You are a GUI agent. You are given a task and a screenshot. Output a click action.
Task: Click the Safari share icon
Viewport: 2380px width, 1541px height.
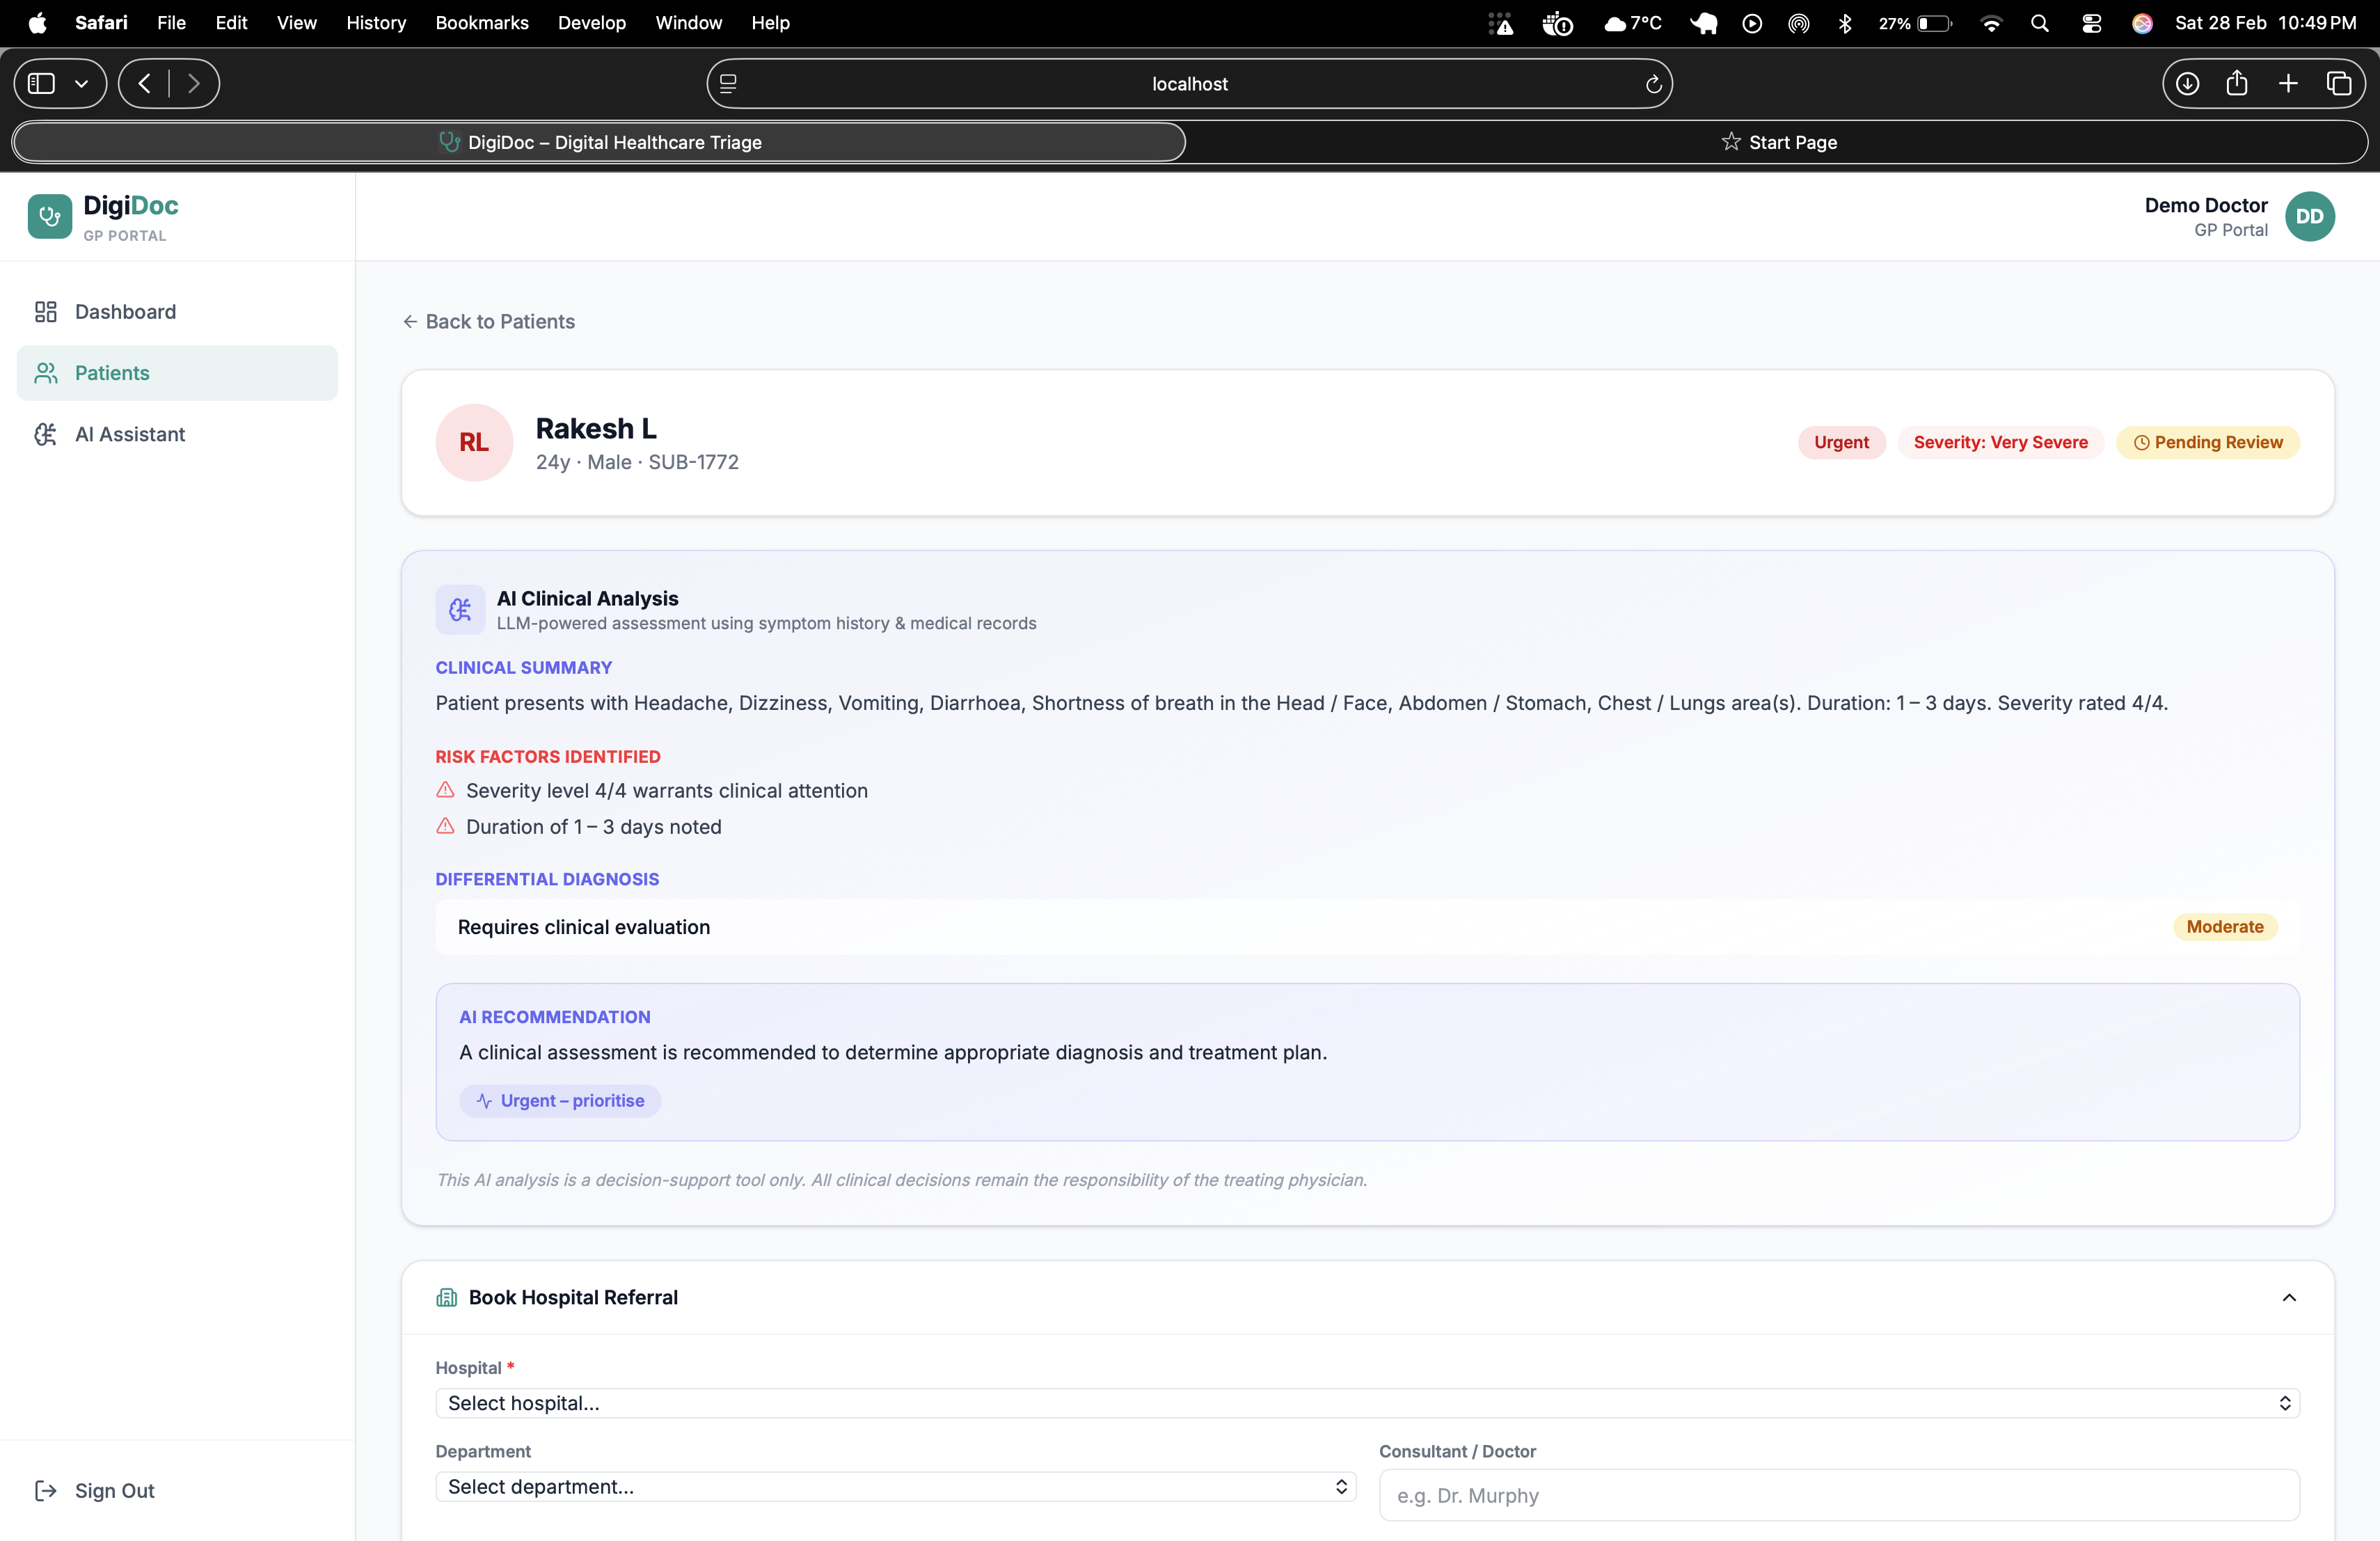point(2237,84)
